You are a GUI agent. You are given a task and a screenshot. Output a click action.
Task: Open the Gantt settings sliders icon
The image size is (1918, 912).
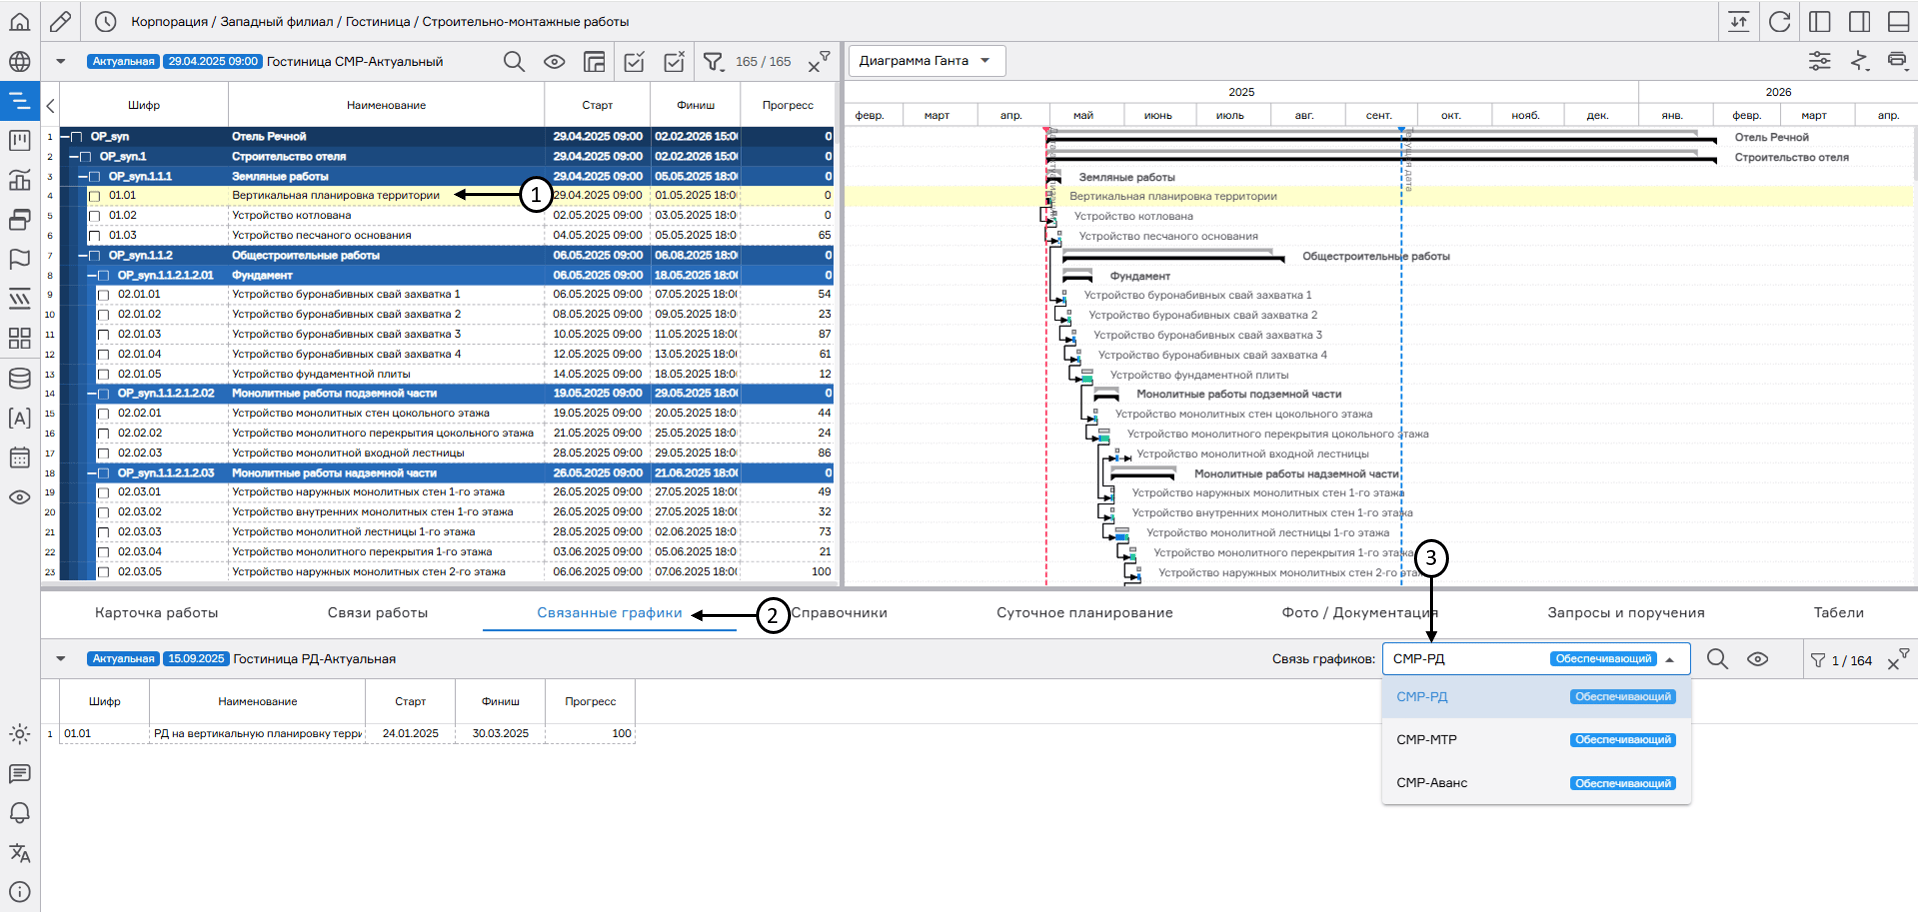[1819, 61]
